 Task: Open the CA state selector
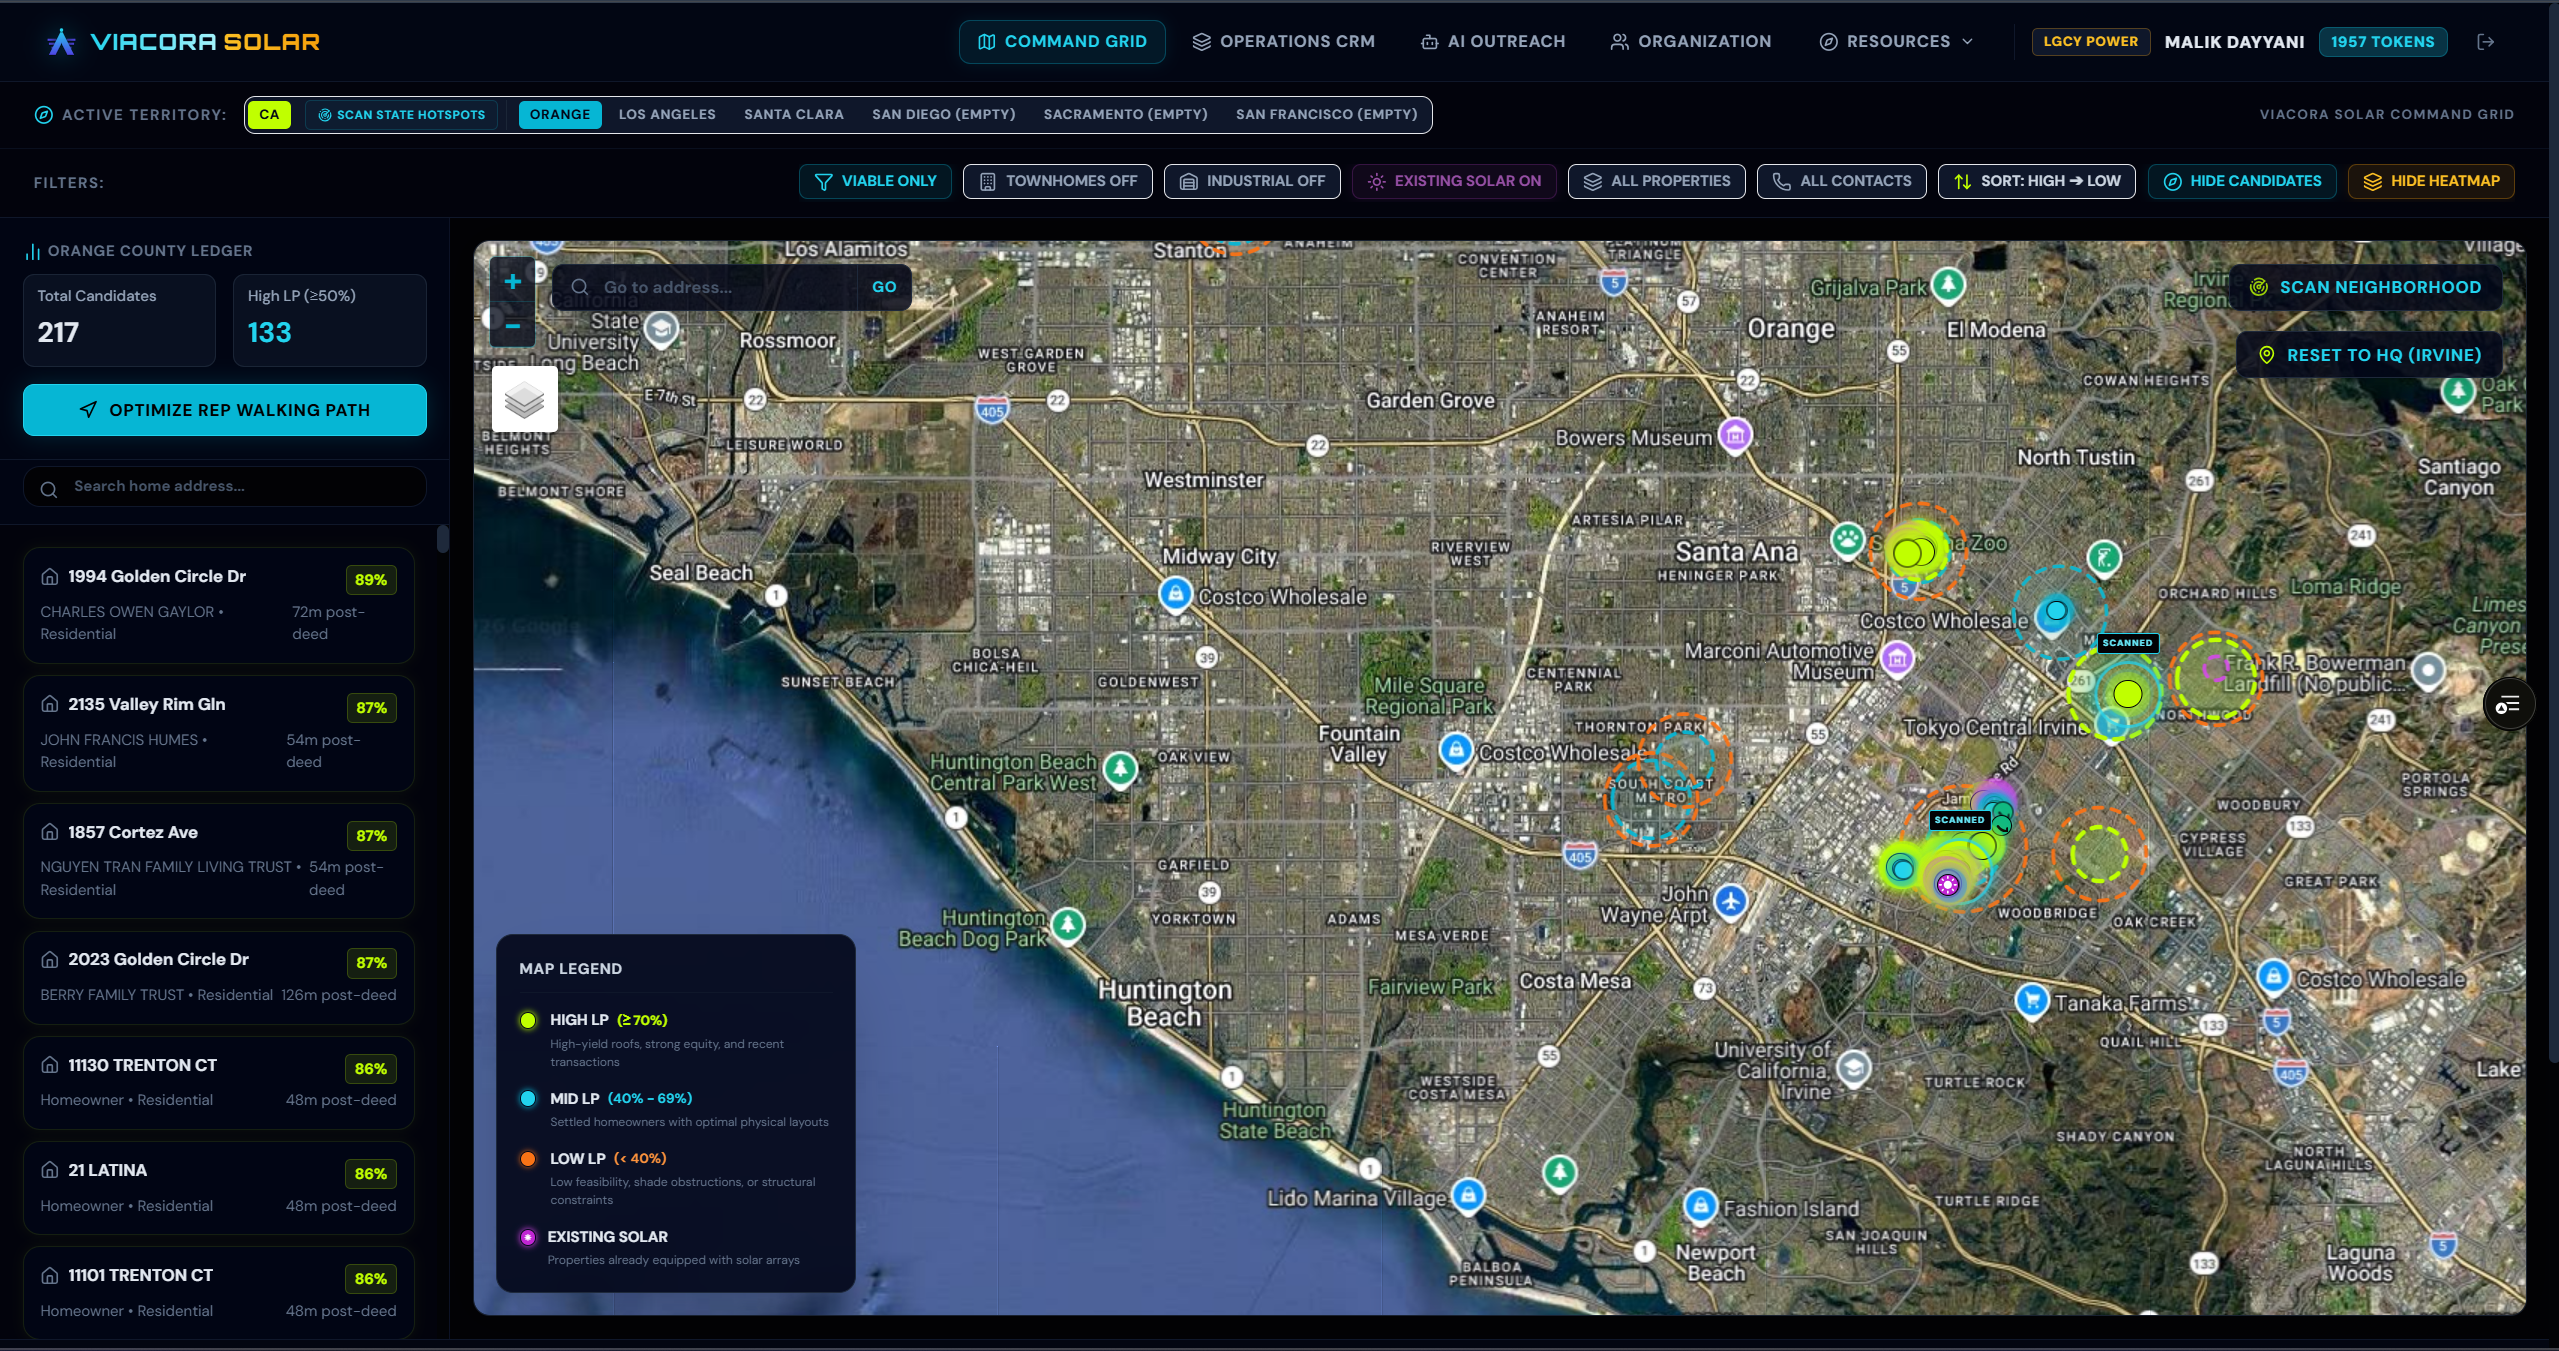269,115
